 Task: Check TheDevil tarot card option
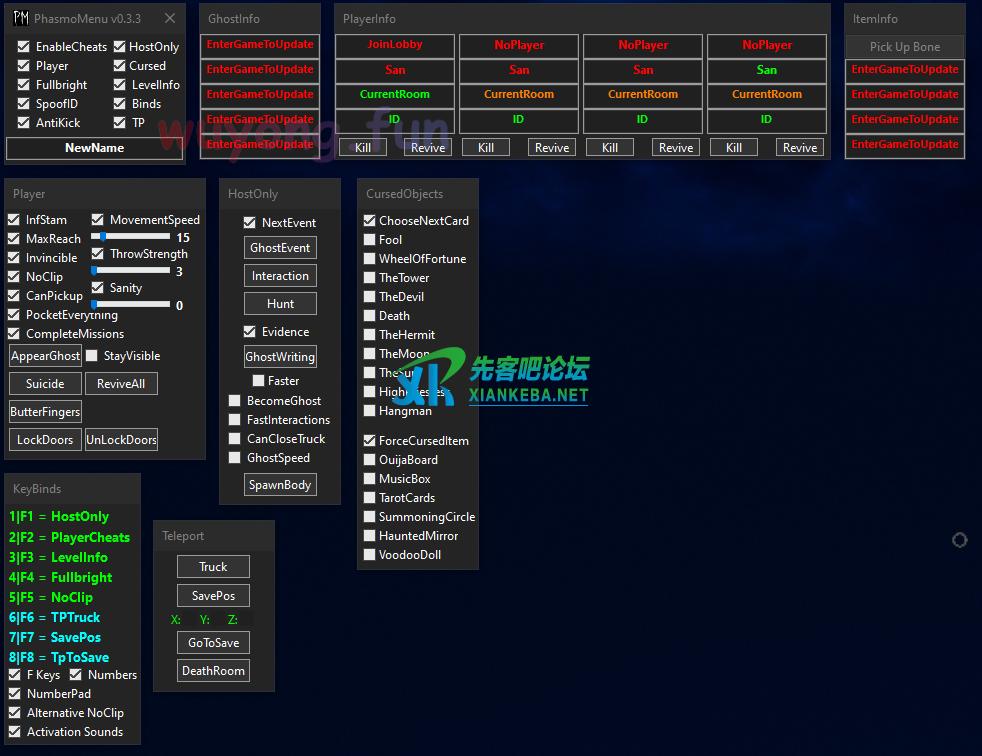click(370, 297)
